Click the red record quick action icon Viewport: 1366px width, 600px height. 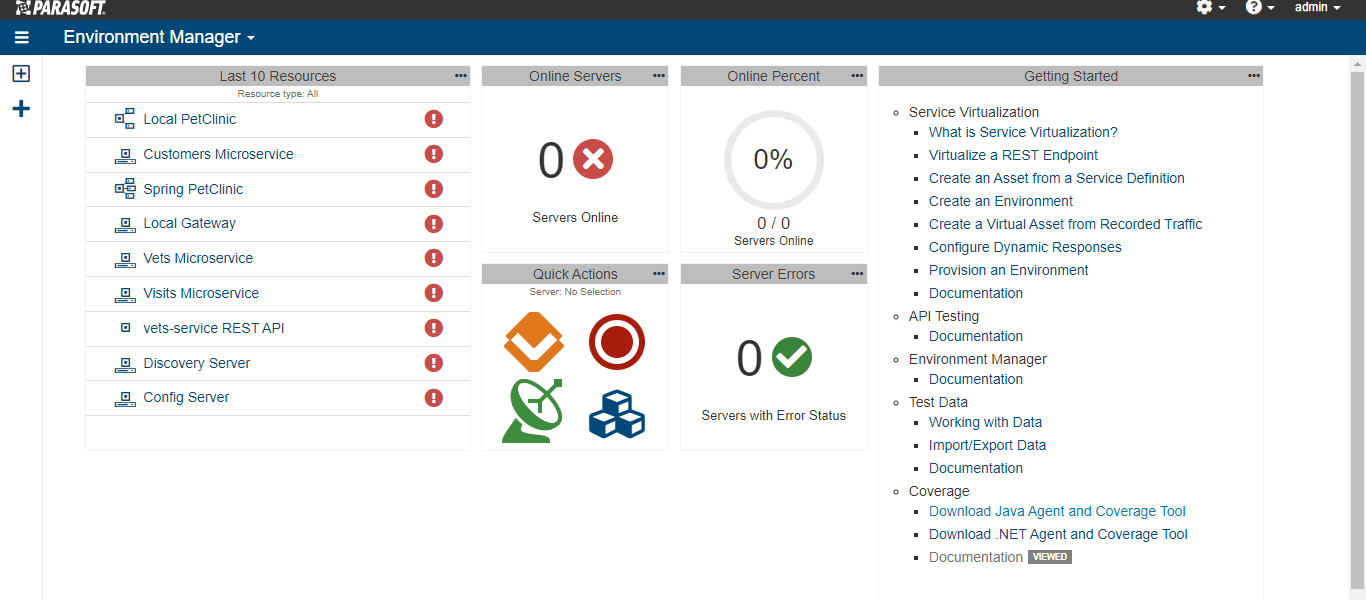tap(617, 342)
